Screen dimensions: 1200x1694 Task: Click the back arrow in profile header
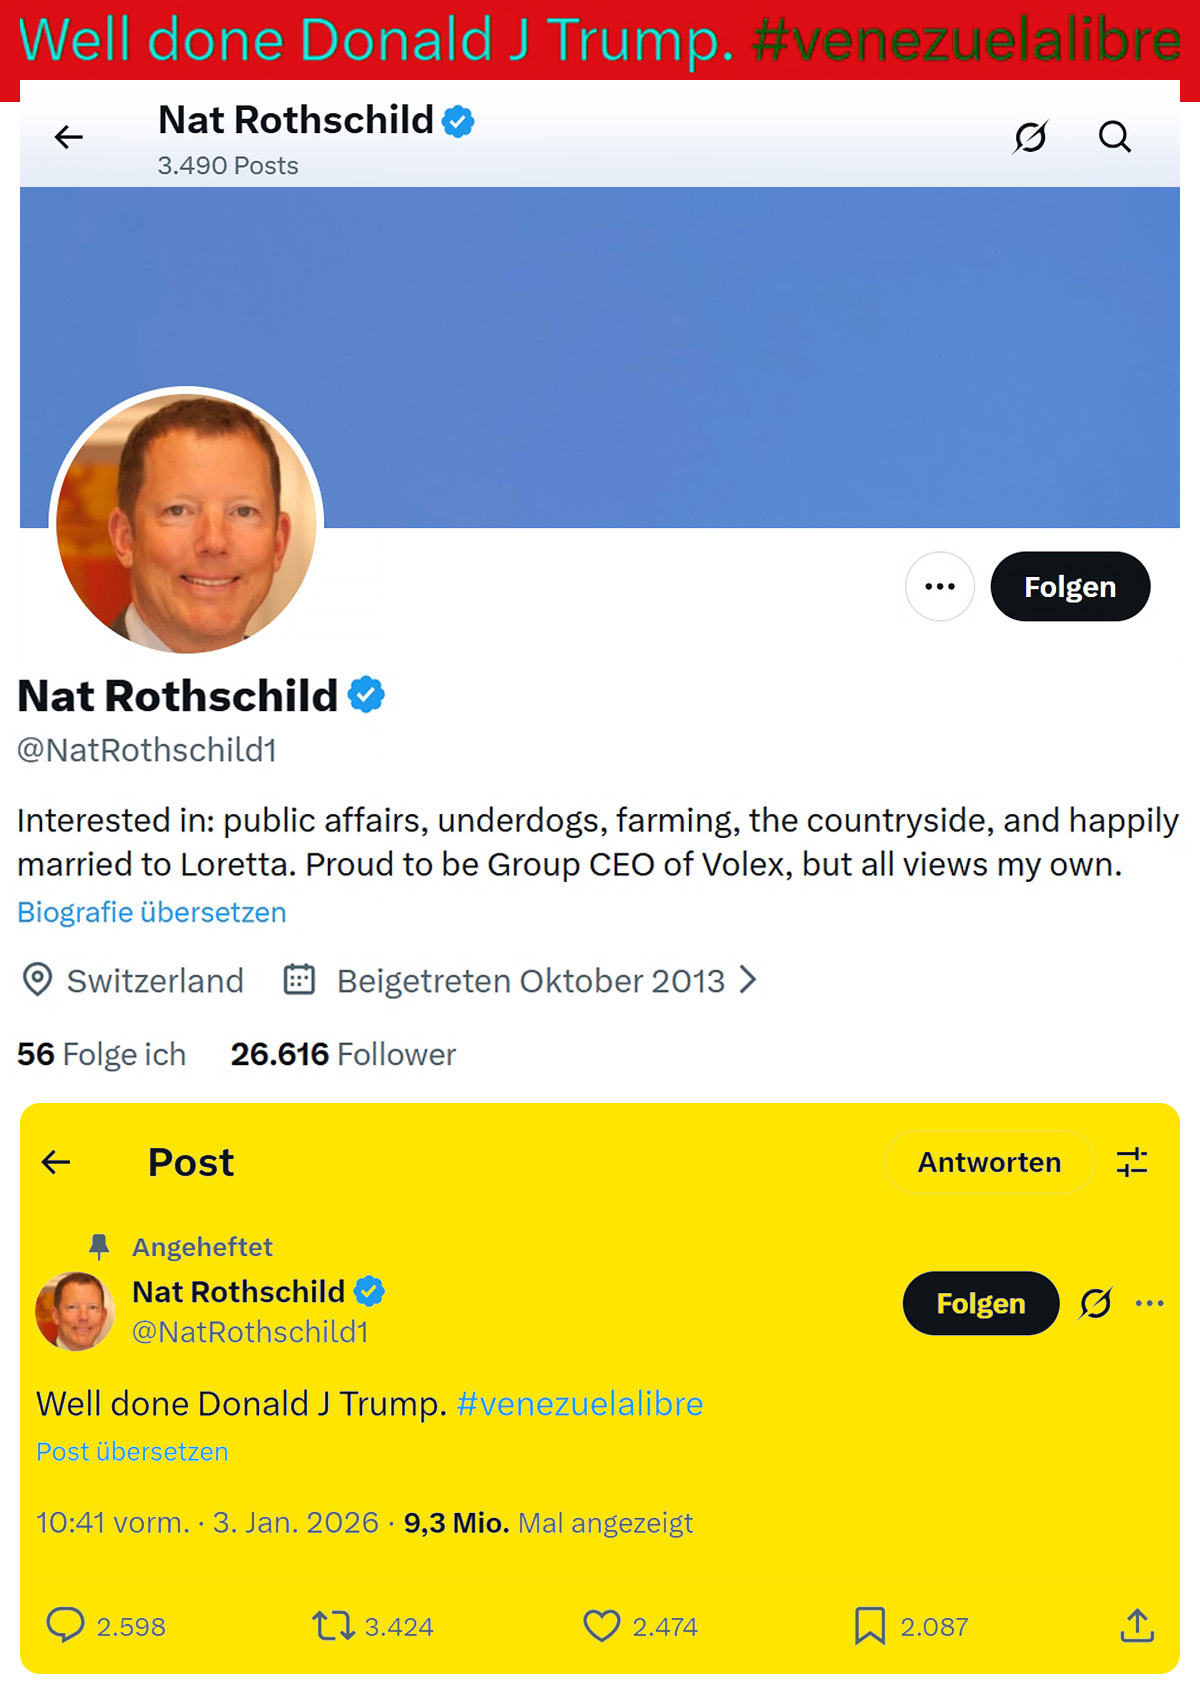pyautogui.click(x=69, y=137)
